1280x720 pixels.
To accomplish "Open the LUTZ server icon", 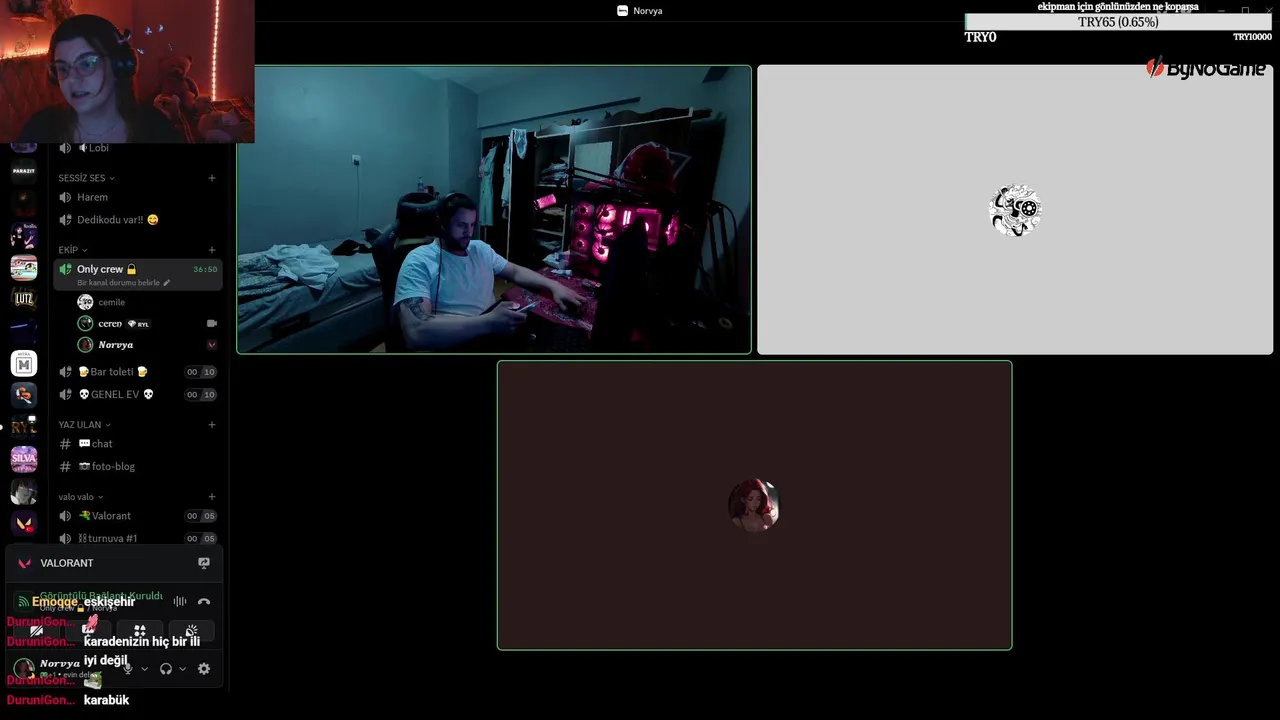I will coord(24,298).
